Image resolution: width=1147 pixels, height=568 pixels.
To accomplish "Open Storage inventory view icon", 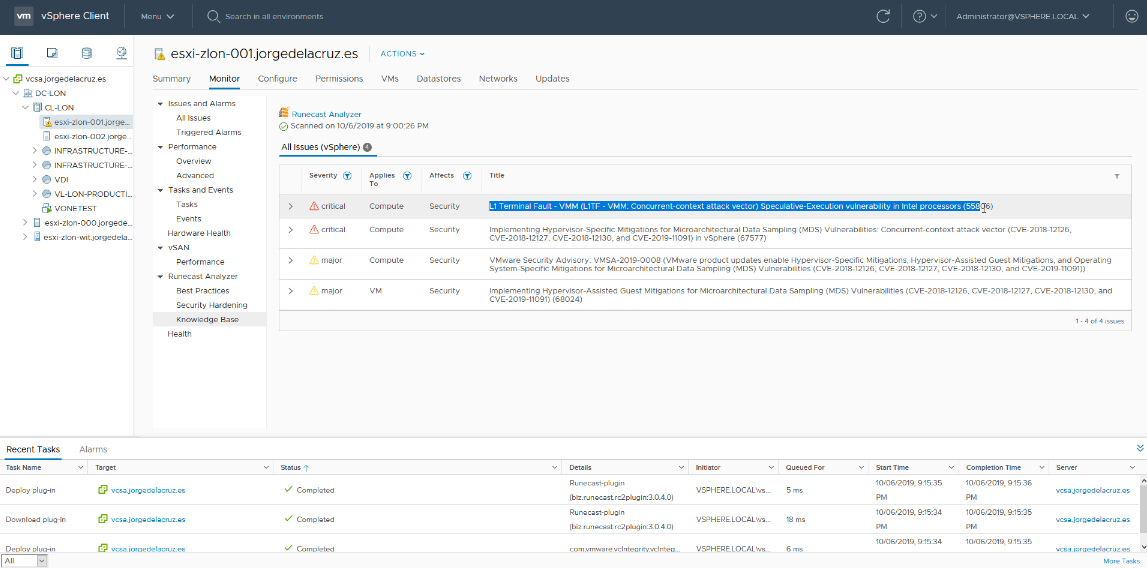I will [x=86, y=53].
